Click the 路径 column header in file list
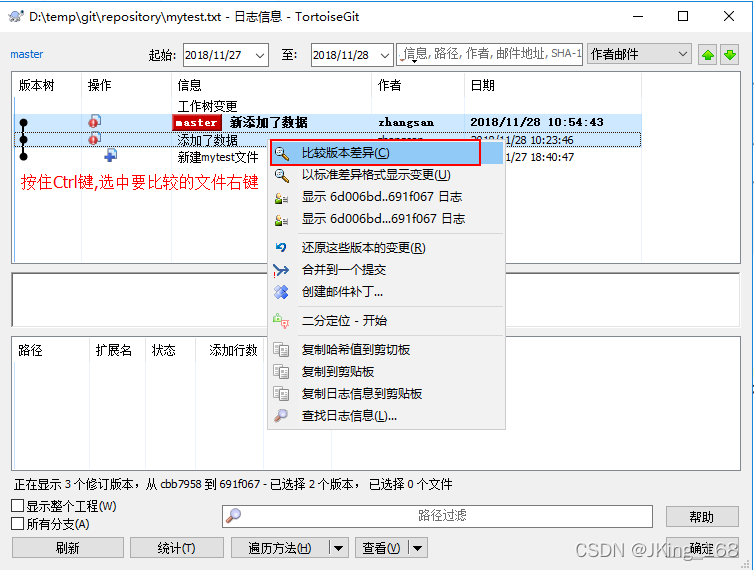The width and height of the screenshot is (754, 570). click(51, 350)
